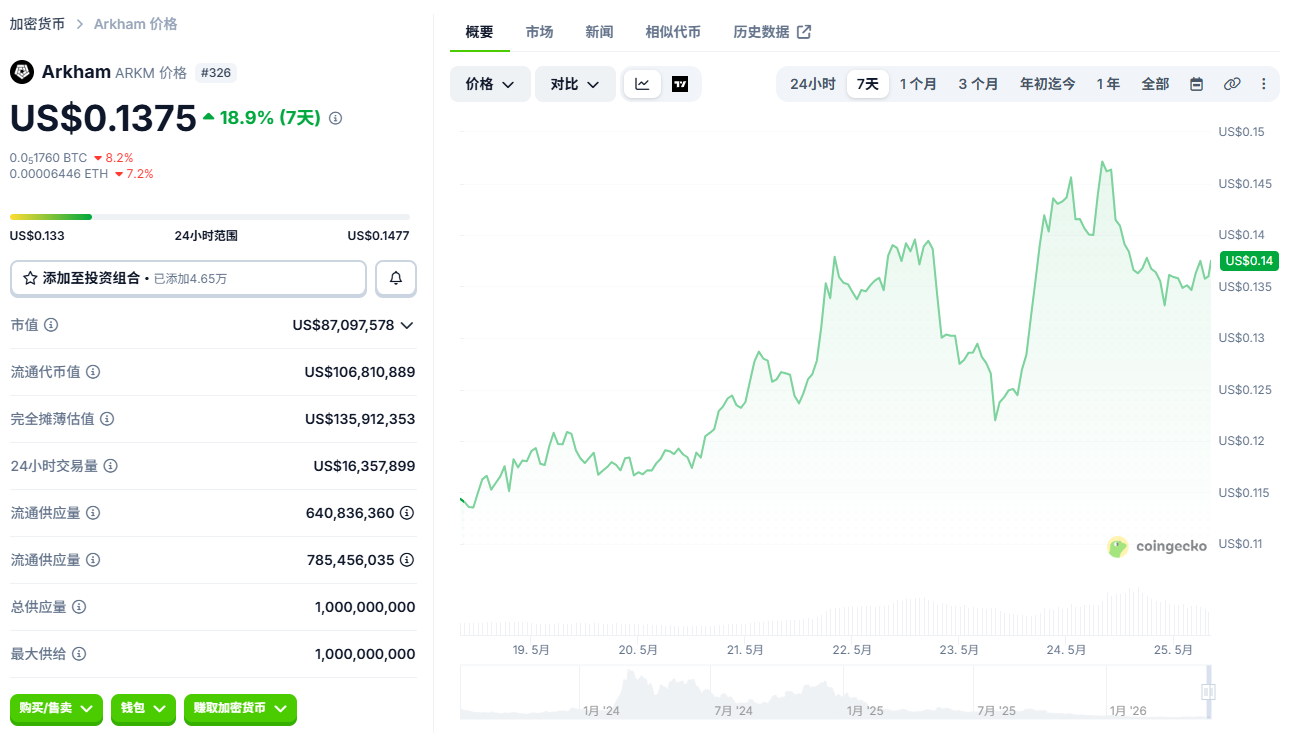Open 购买/售卖 dropdown
The height and width of the screenshot is (733, 1298).
click(57, 708)
